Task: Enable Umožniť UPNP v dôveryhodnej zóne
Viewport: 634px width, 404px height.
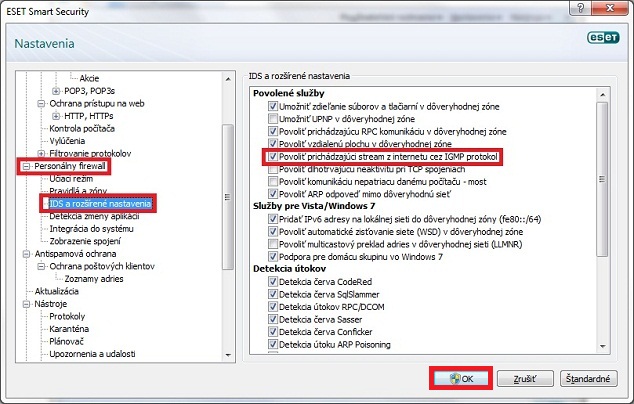Action: click(x=273, y=119)
